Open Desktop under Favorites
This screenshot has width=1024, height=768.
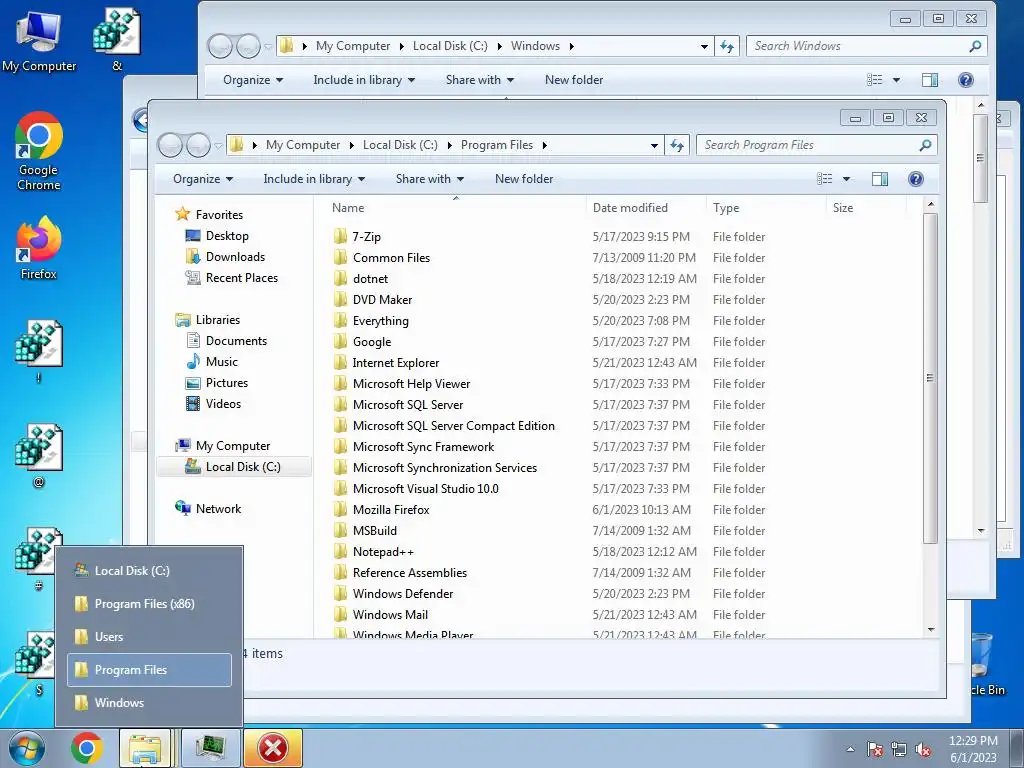(x=227, y=236)
